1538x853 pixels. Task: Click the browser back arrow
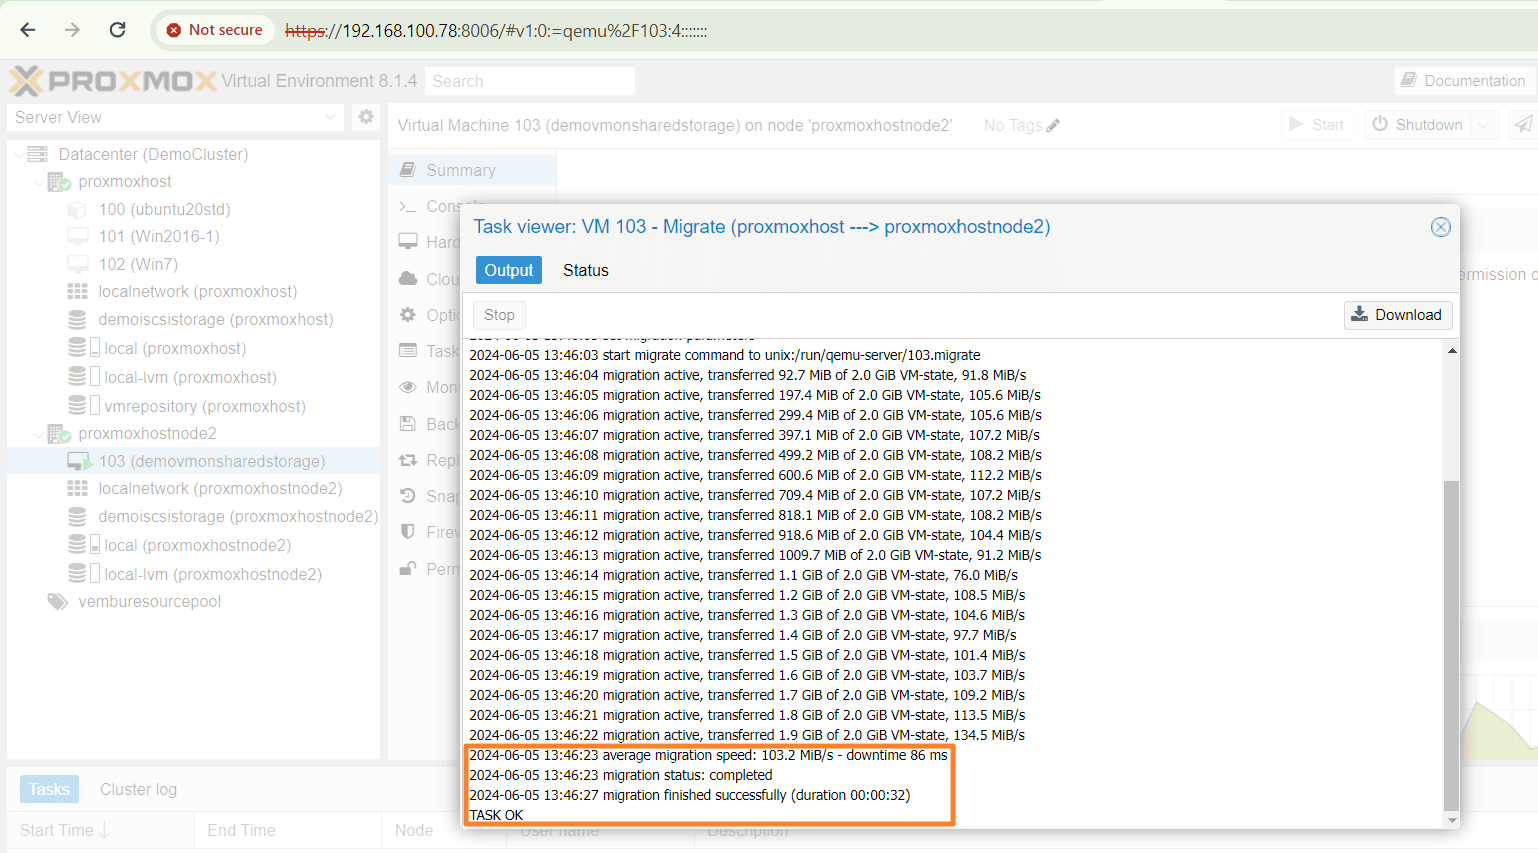28,30
